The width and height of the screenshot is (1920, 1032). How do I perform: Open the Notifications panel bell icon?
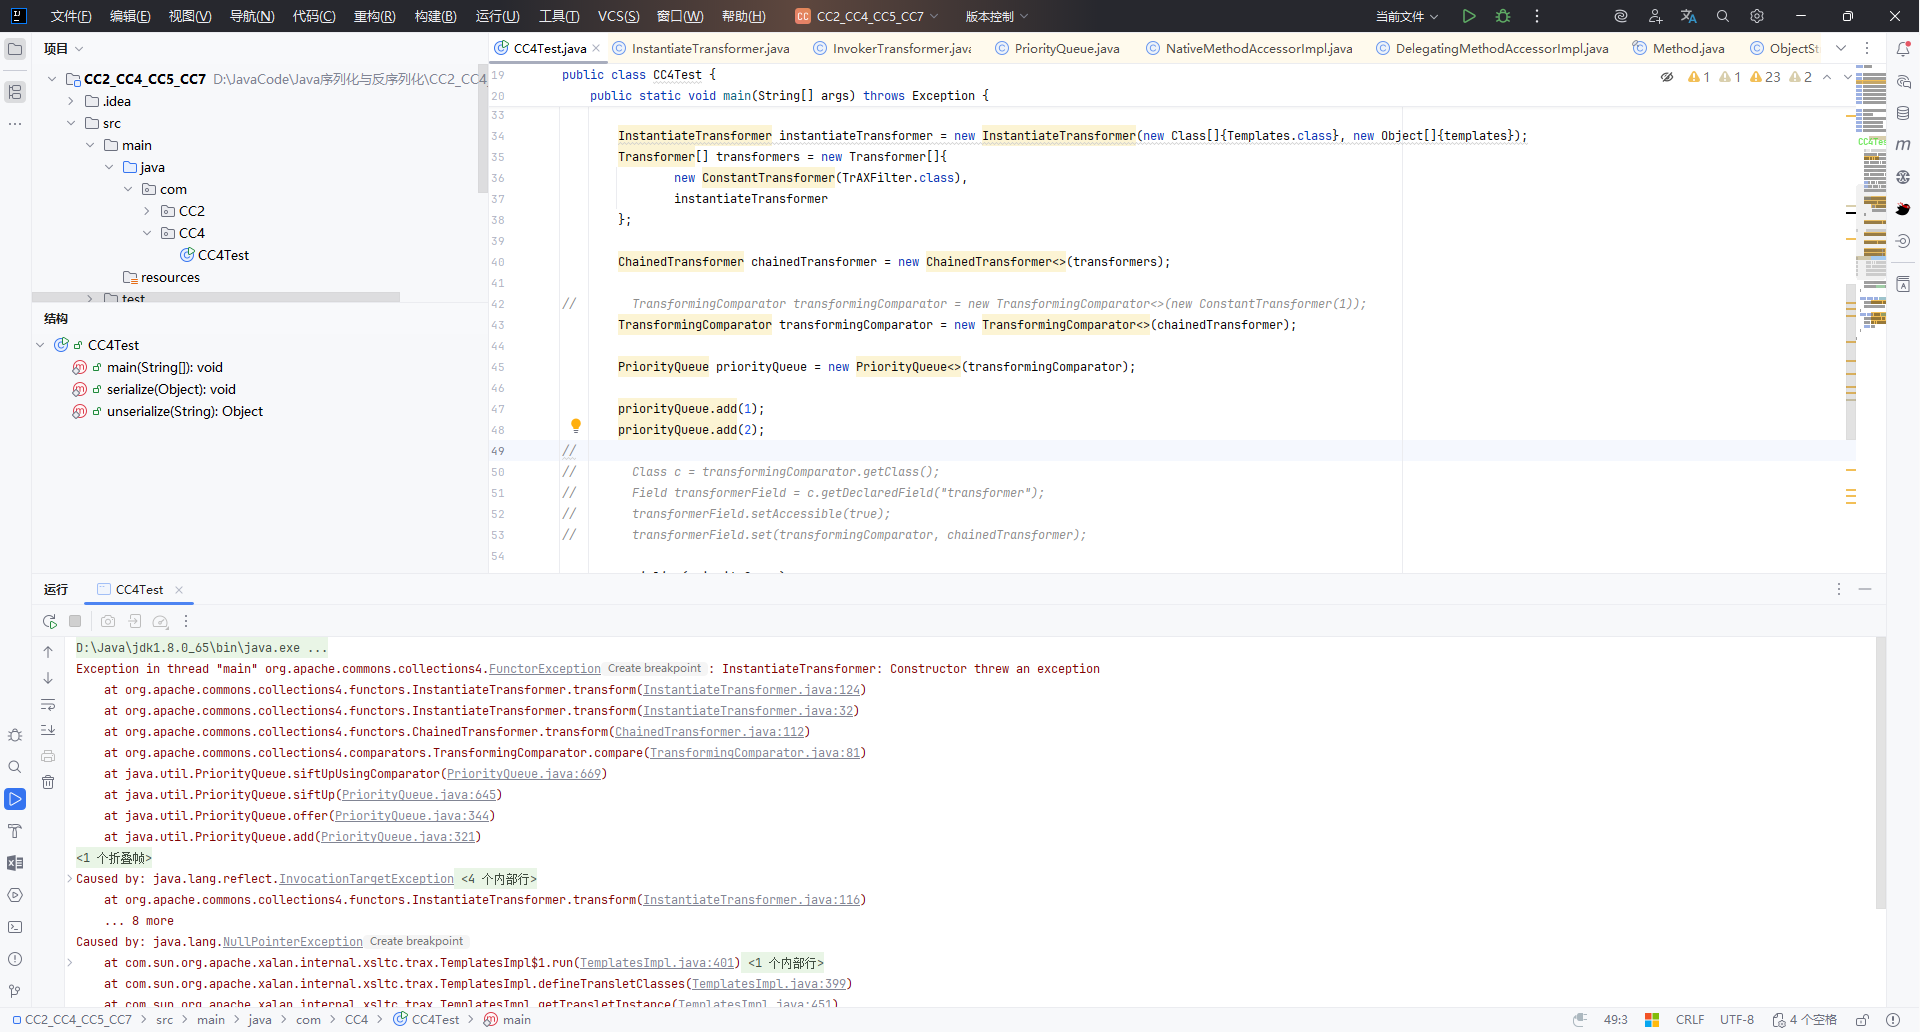coord(1903,49)
